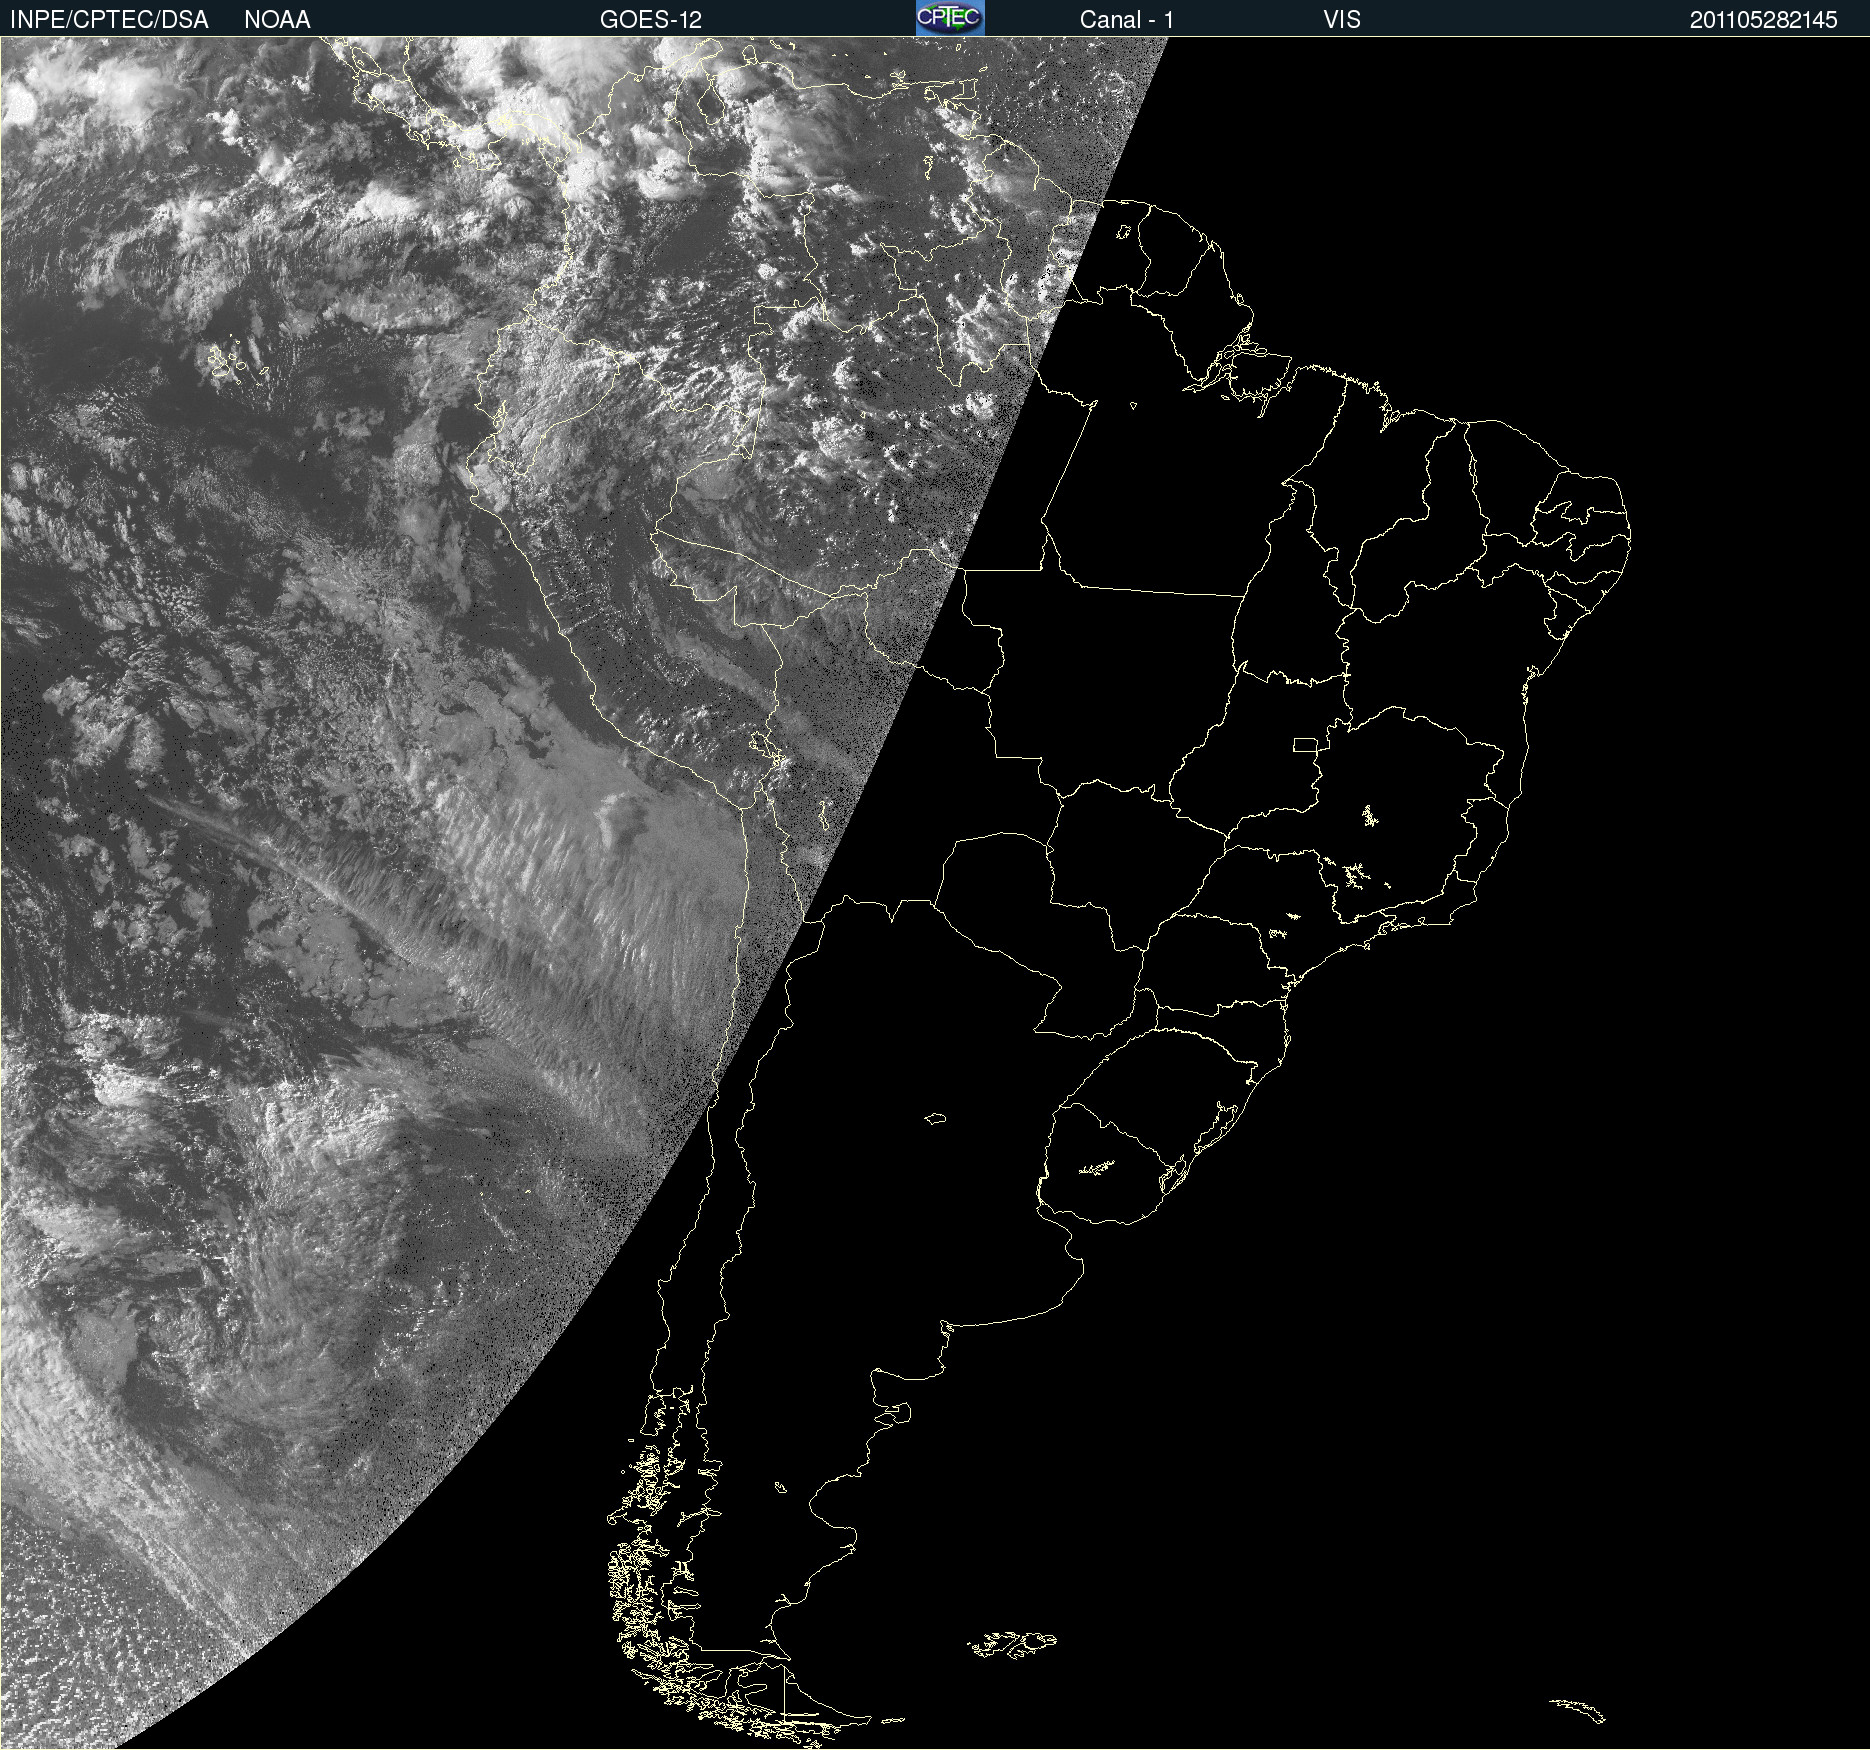
Task: Click the NOAA label in header
Action: click(x=277, y=20)
